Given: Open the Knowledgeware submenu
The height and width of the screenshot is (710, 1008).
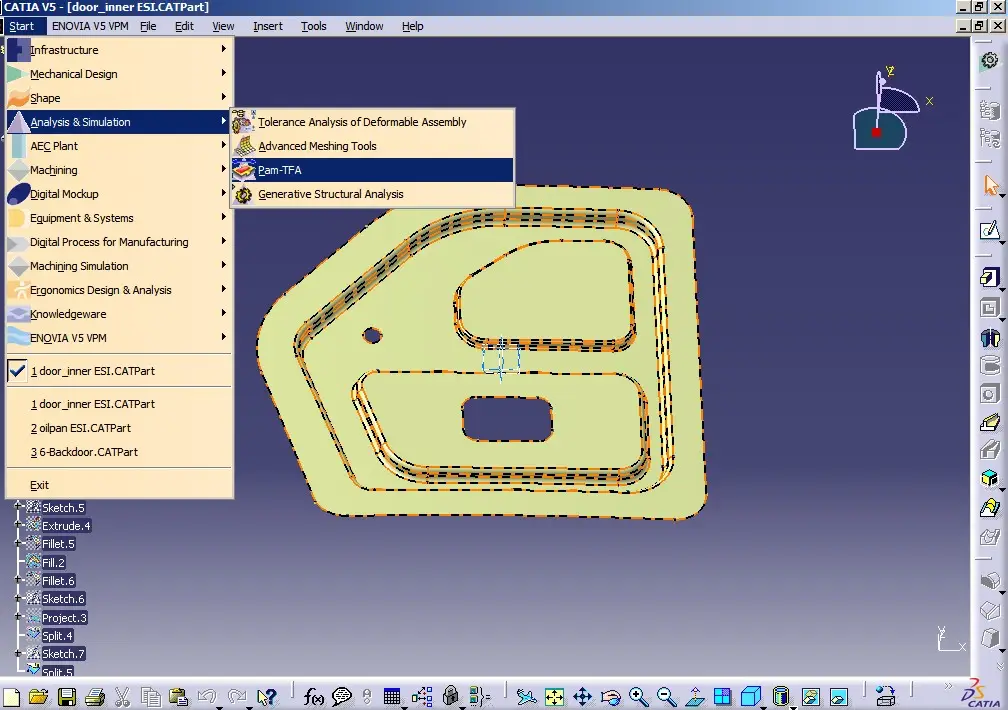Looking at the screenshot, I should pyautogui.click(x=119, y=314).
